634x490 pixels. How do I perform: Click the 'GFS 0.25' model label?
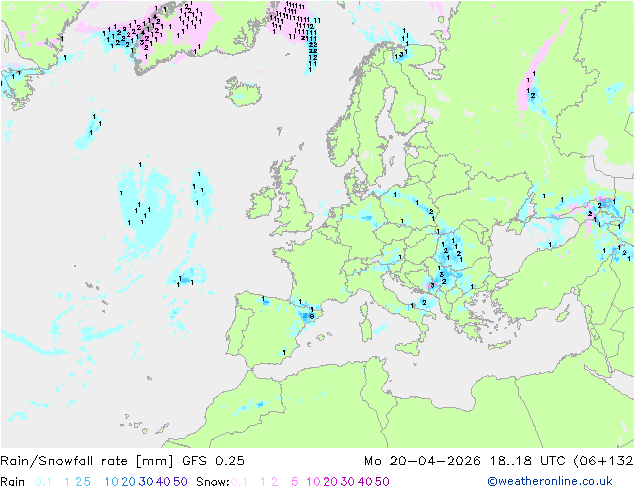pos(213,461)
